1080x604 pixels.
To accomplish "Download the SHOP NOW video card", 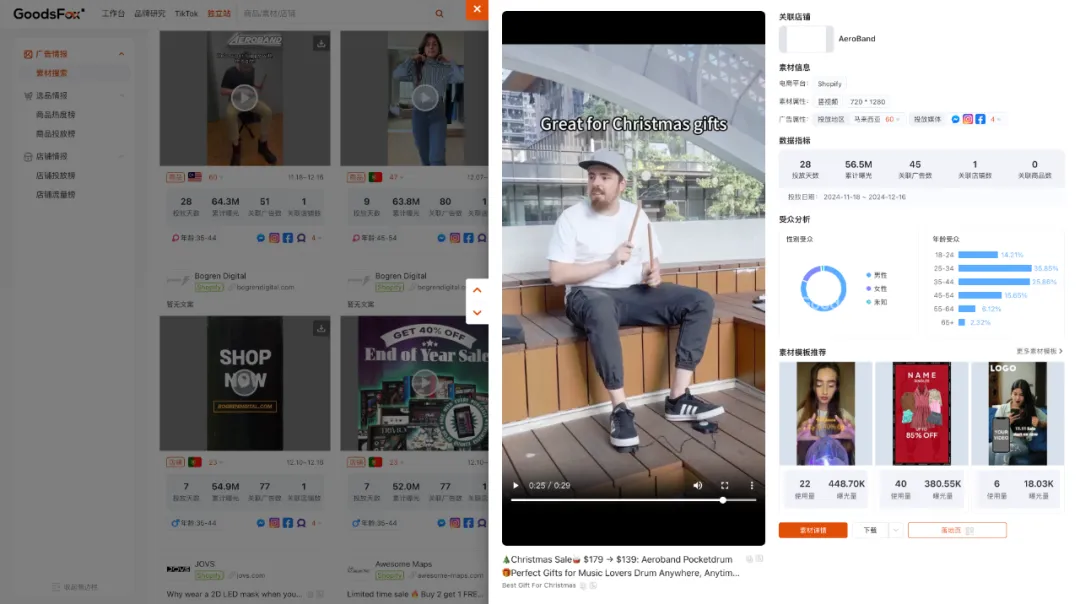I will pos(321,329).
